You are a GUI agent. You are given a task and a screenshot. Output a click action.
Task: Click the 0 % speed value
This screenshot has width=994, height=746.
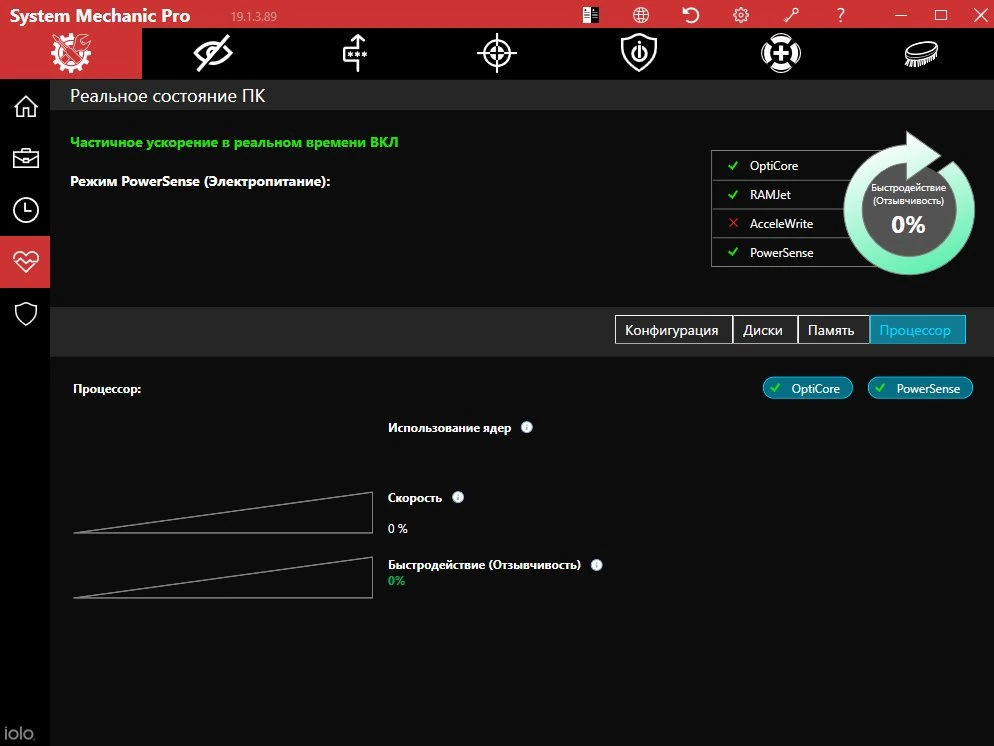pyautogui.click(x=397, y=529)
